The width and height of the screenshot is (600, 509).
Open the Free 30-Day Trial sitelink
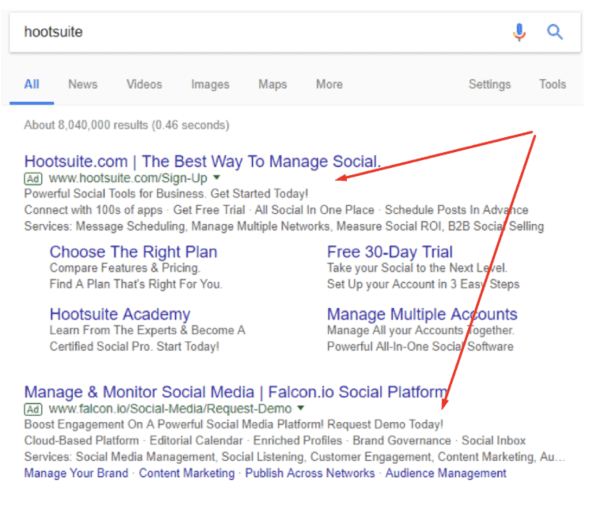pyautogui.click(x=390, y=252)
